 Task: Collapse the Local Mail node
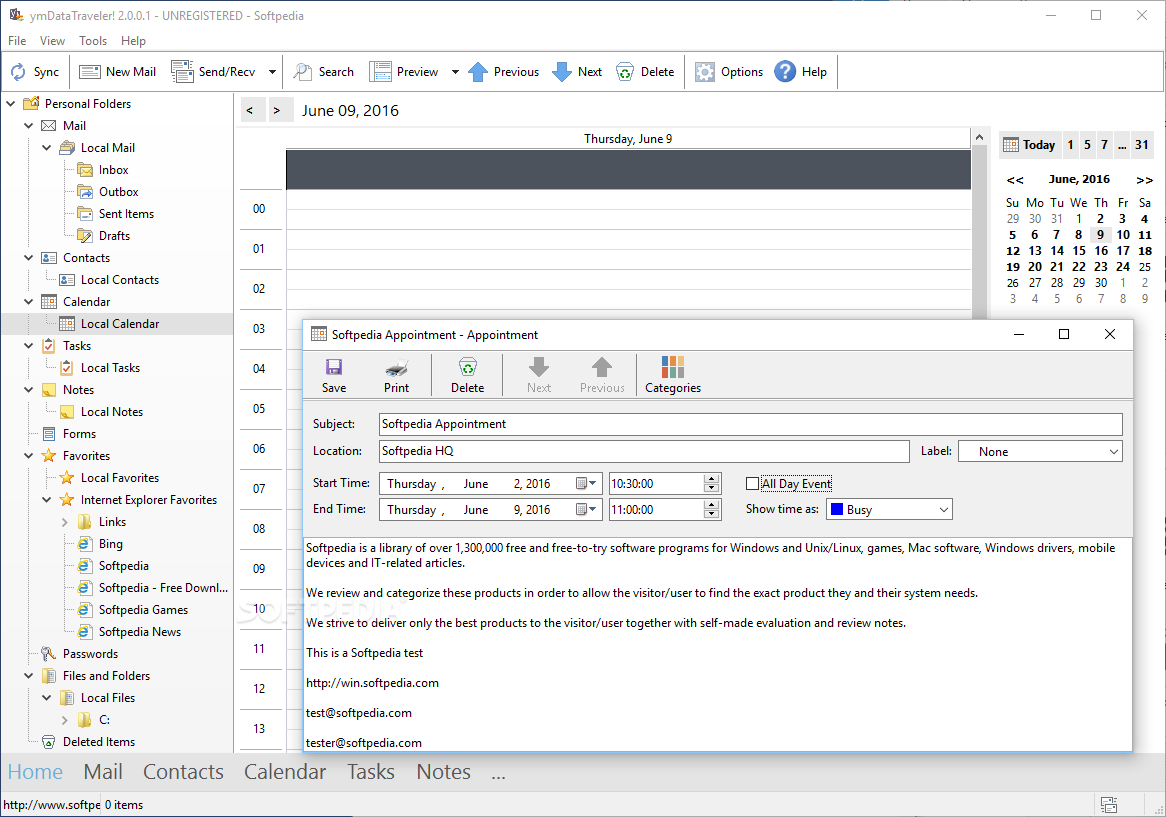click(47, 148)
